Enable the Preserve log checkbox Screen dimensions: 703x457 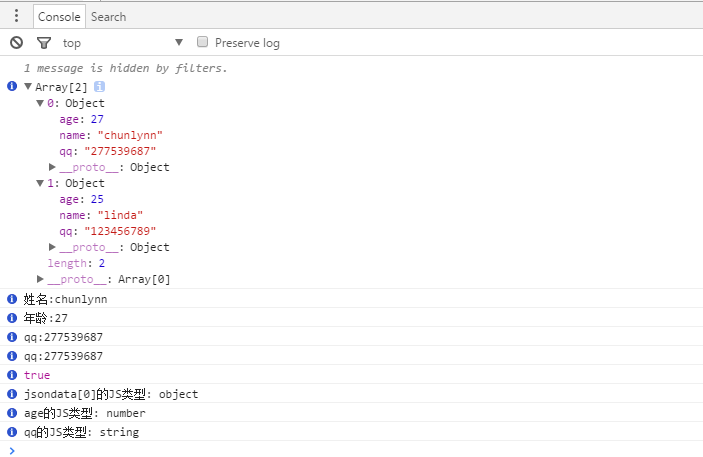coord(203,42)
